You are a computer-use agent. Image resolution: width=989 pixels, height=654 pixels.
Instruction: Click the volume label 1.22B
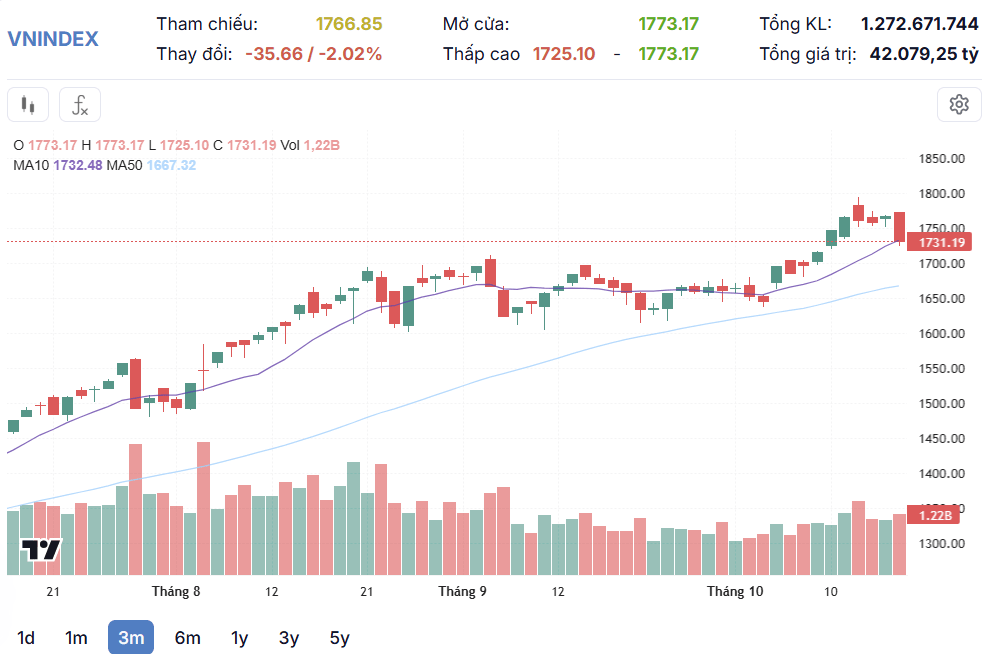(x=933, y=515)
